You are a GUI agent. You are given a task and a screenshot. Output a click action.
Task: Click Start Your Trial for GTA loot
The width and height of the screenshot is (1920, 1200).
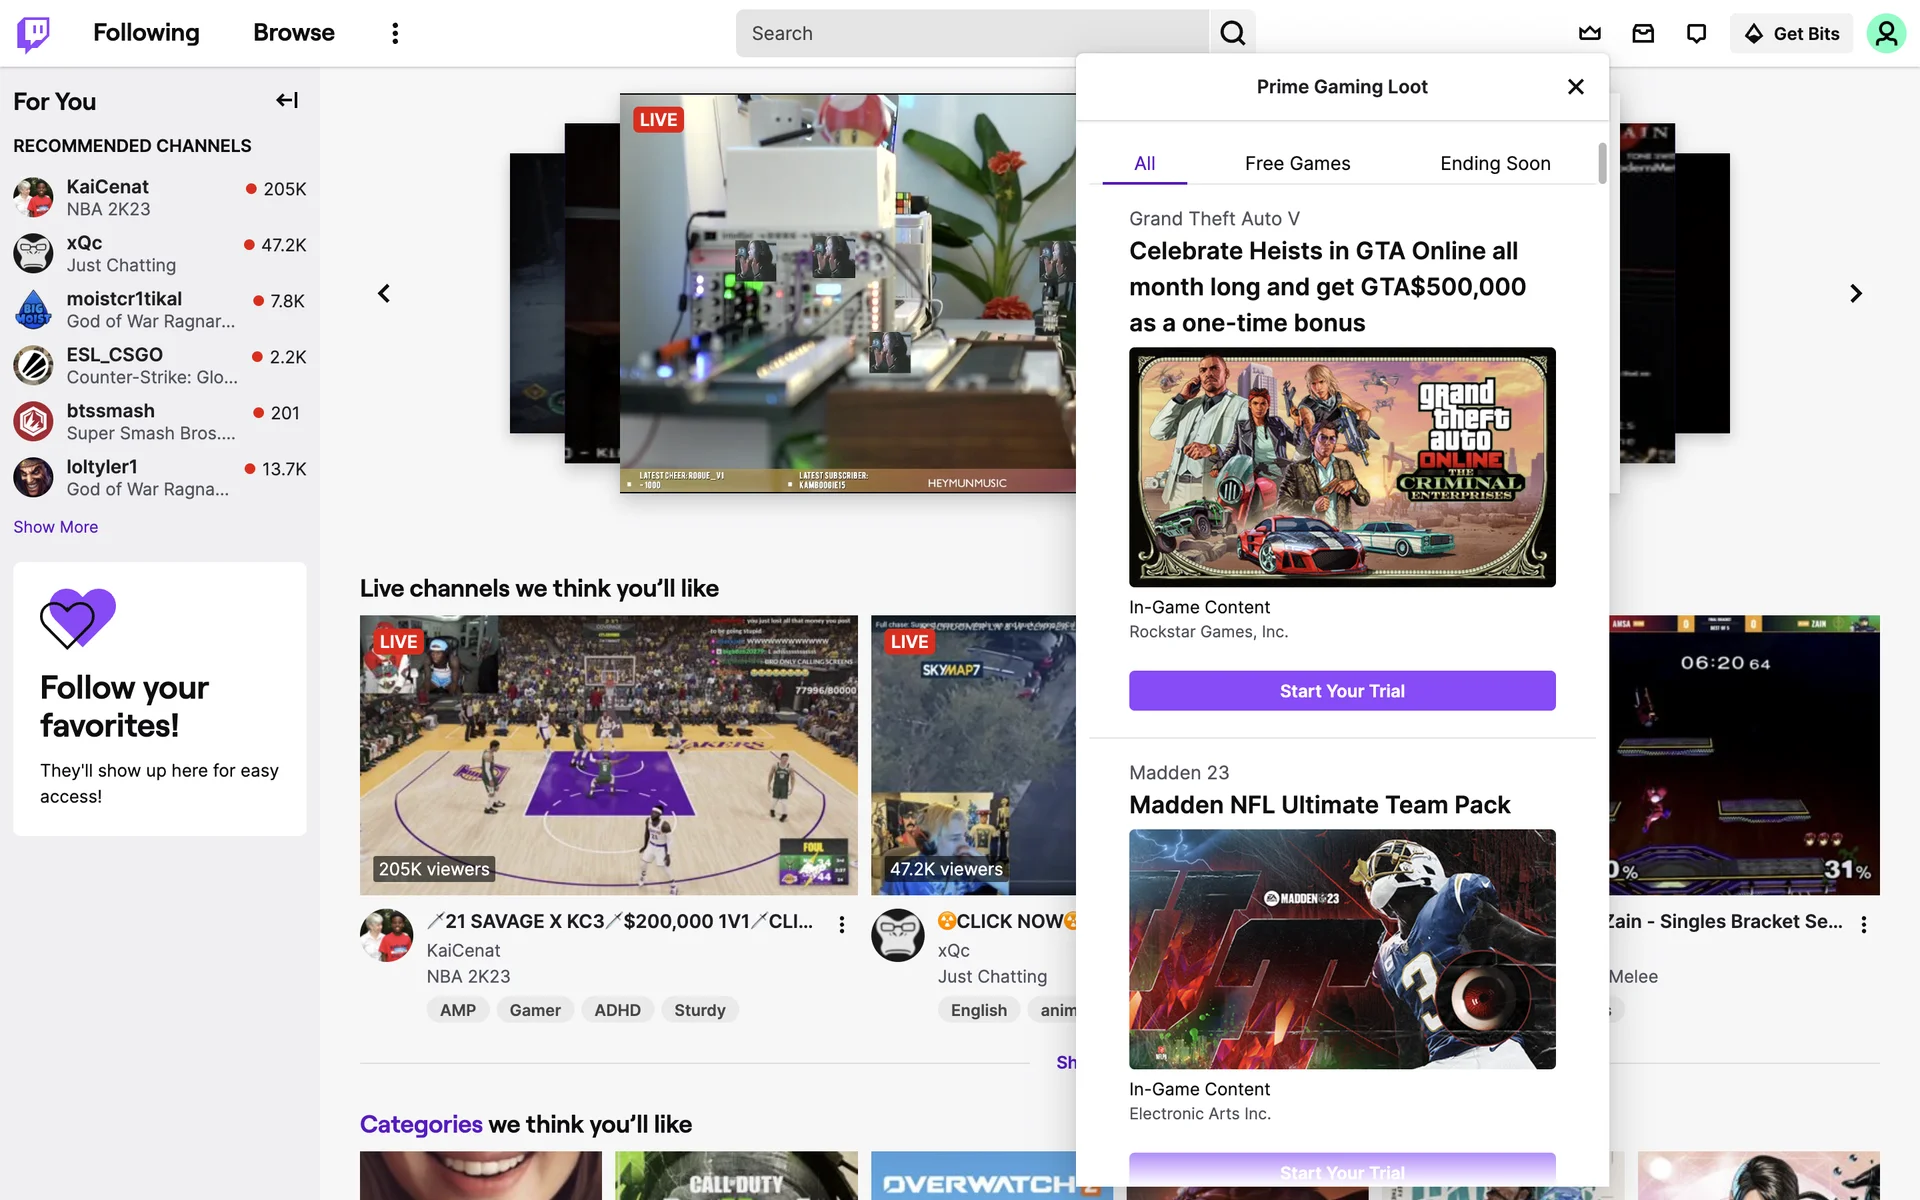click(x=1342, y=691)
